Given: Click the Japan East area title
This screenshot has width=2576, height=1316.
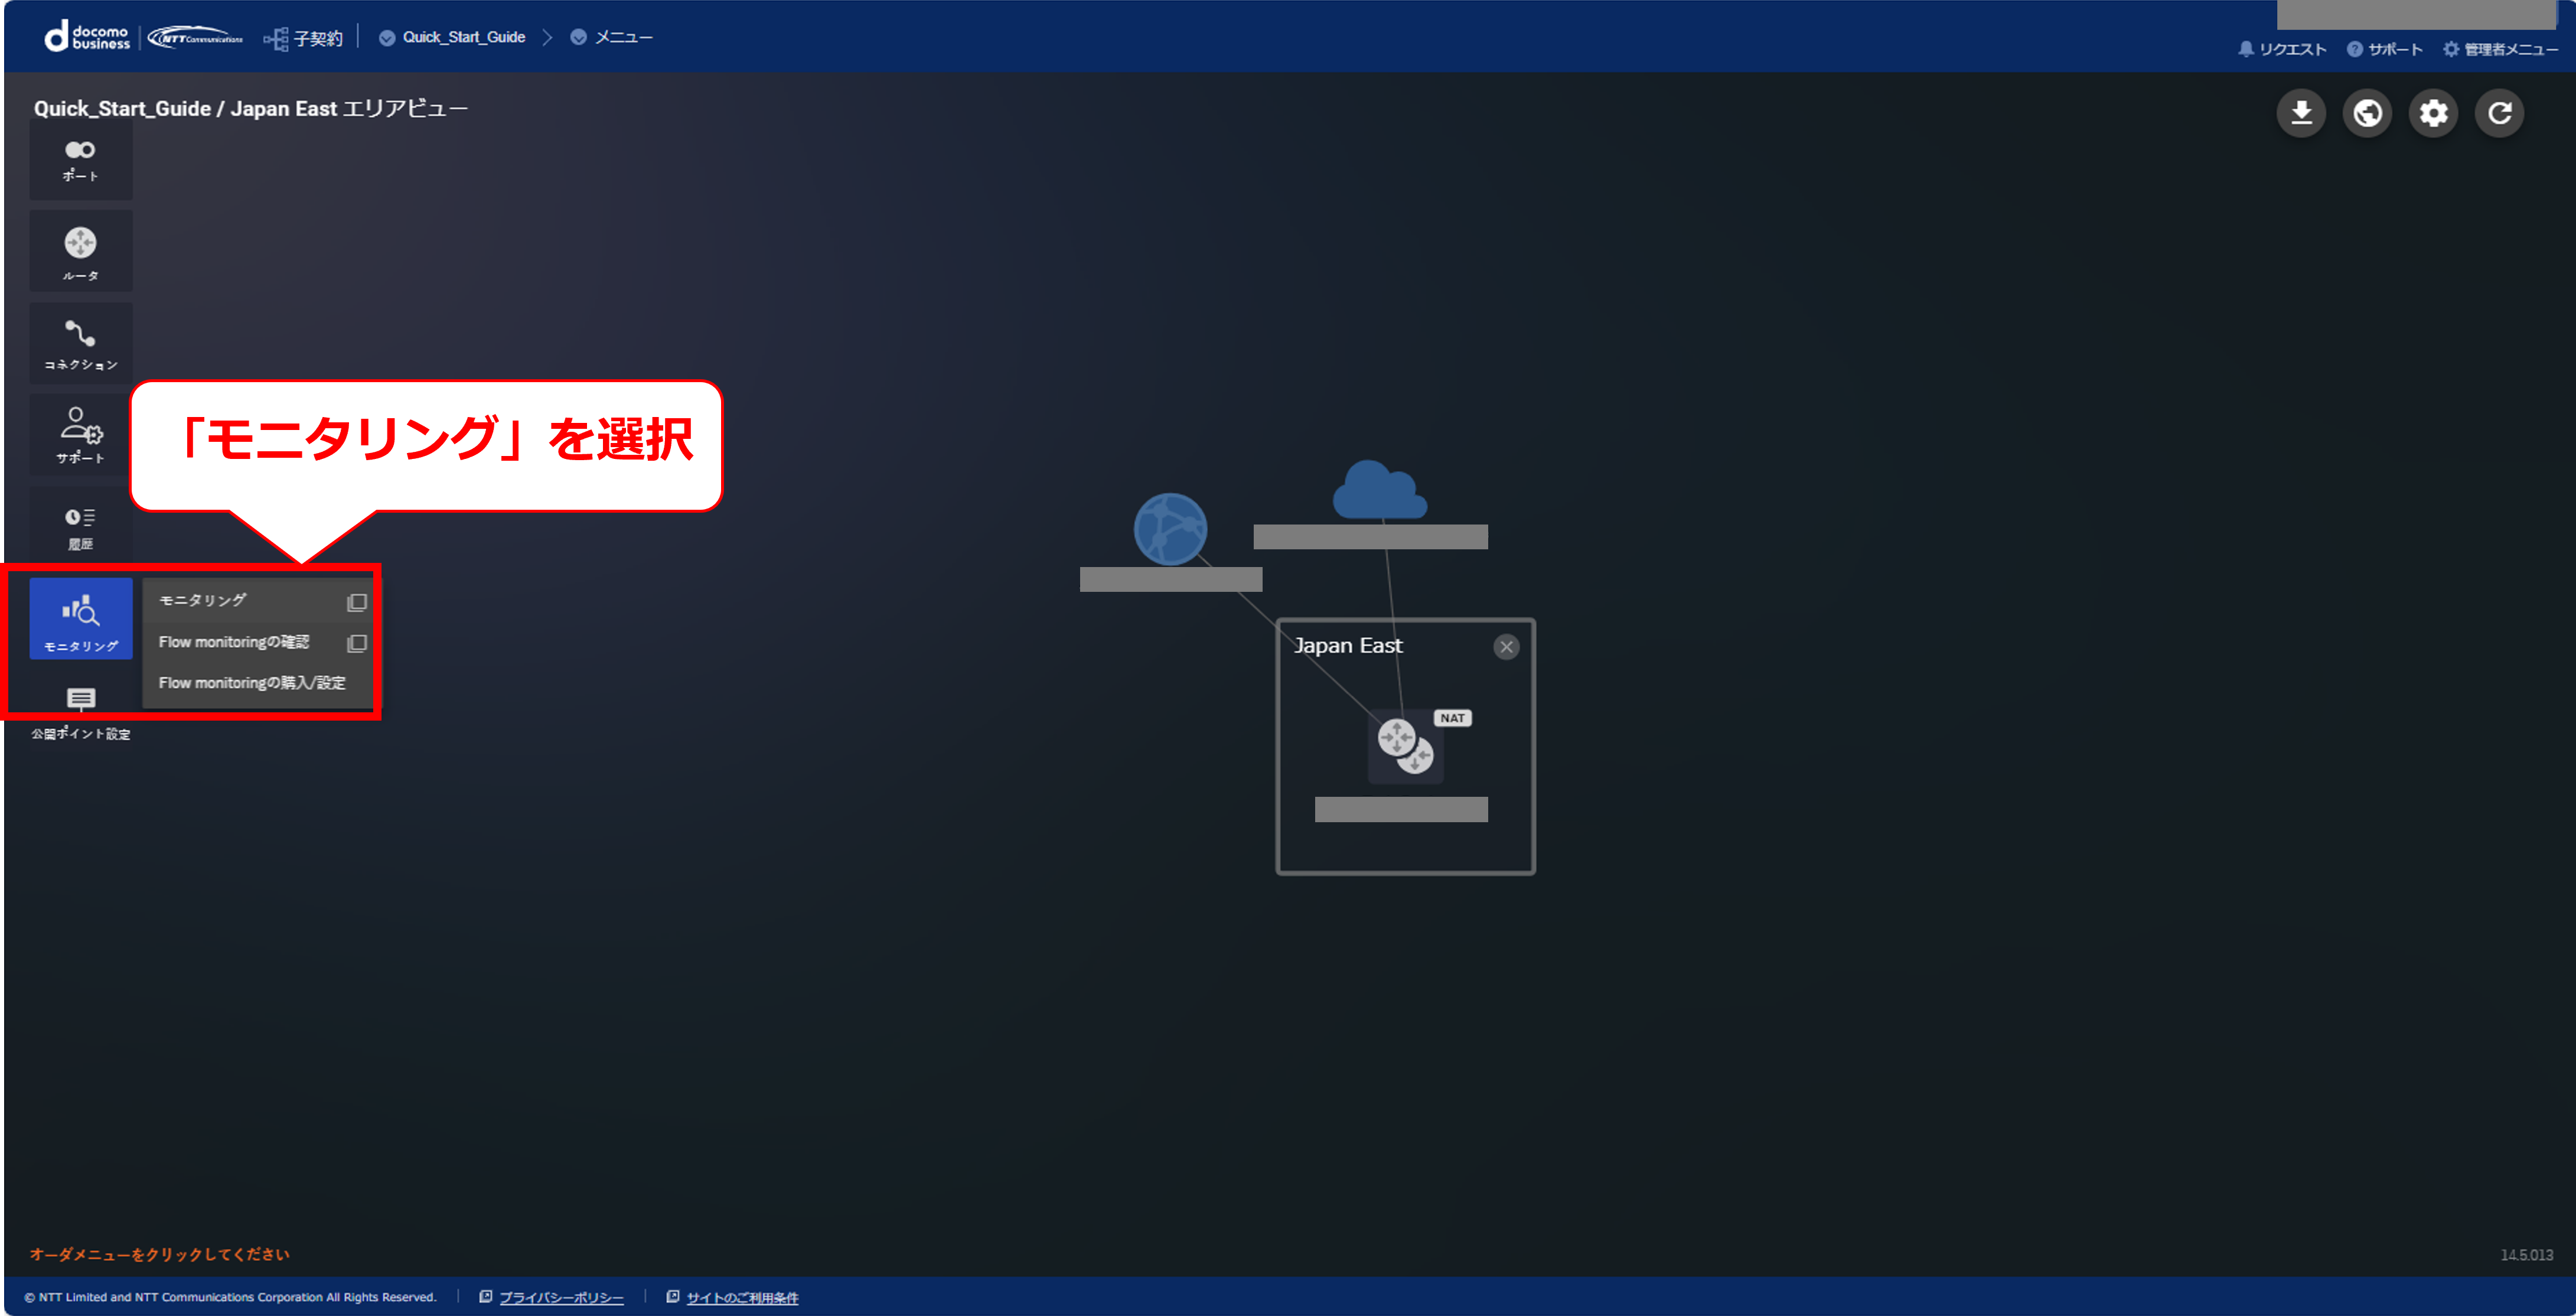Looking at the screenshot, I should point(1348,646).
